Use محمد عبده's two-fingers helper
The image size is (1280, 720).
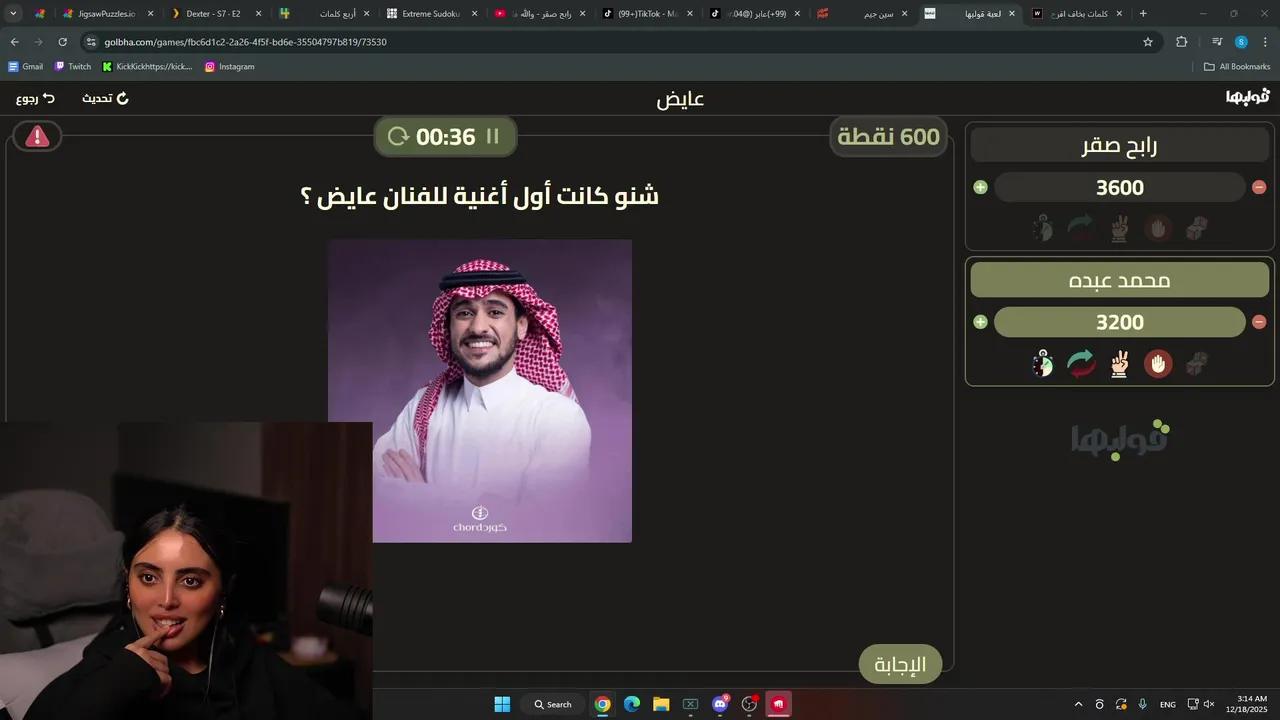[x=1119, y=363]
